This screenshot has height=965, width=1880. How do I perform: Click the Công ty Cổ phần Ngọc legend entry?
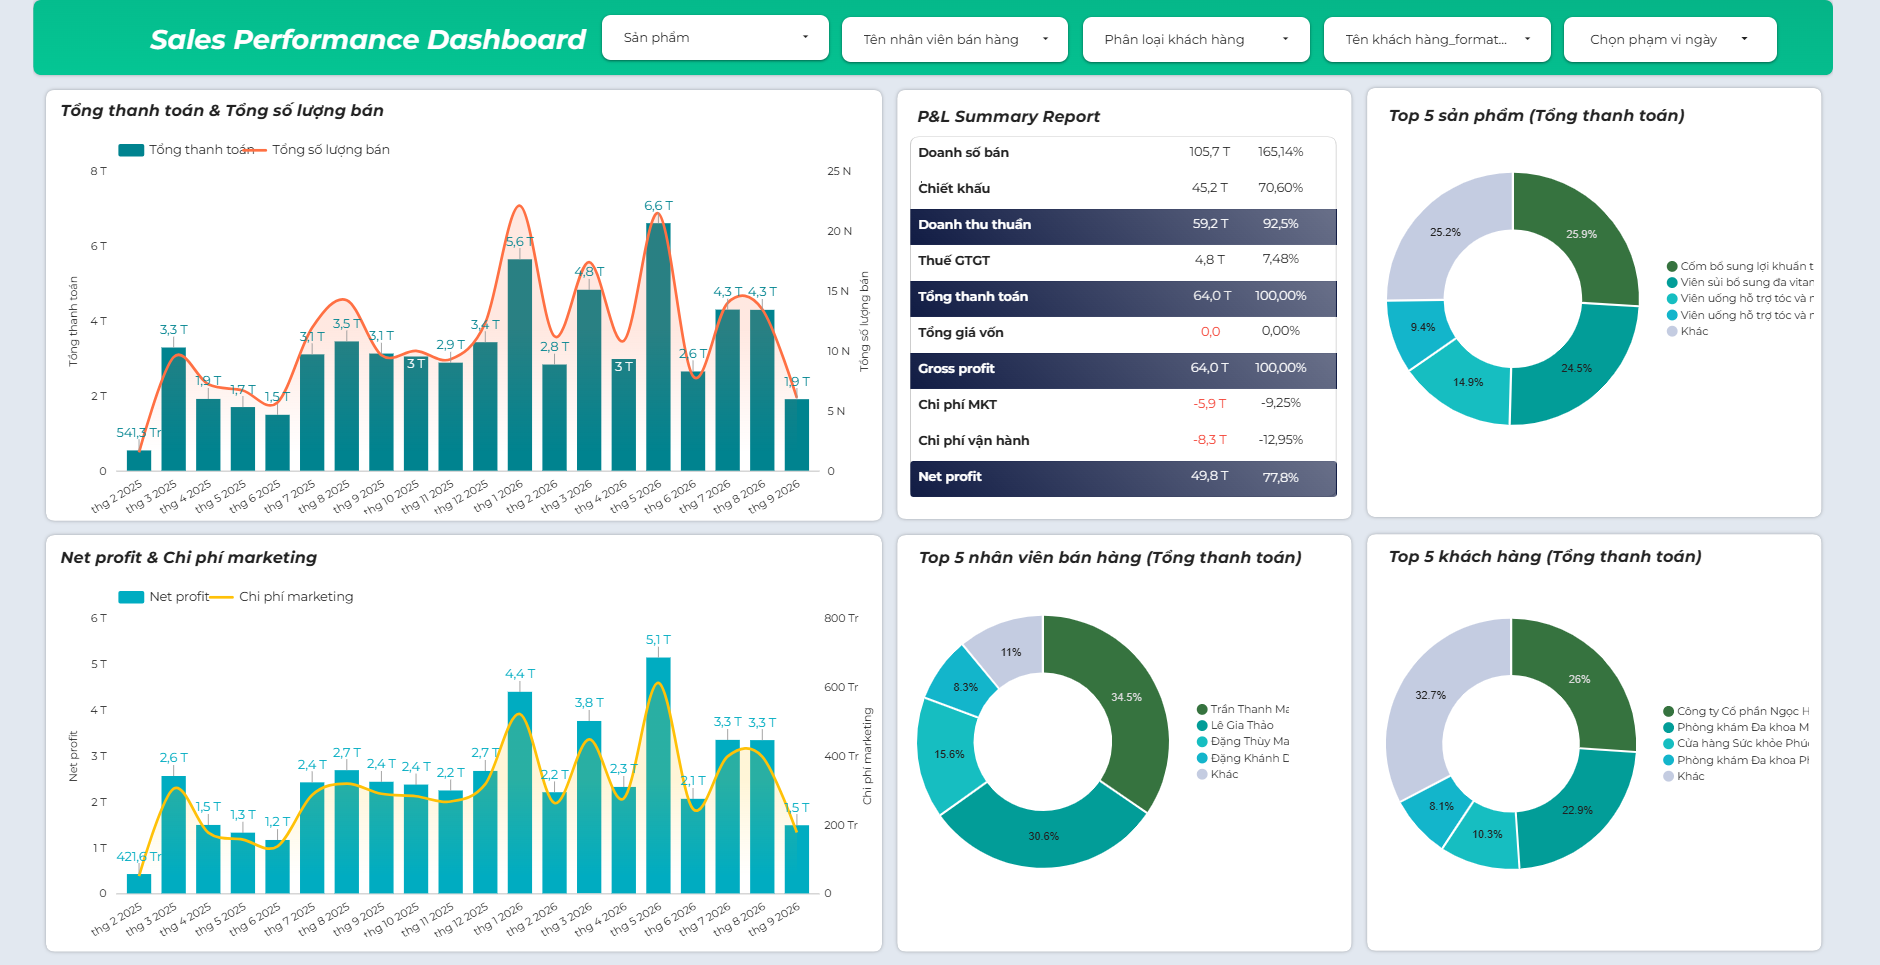(1736, 711)
